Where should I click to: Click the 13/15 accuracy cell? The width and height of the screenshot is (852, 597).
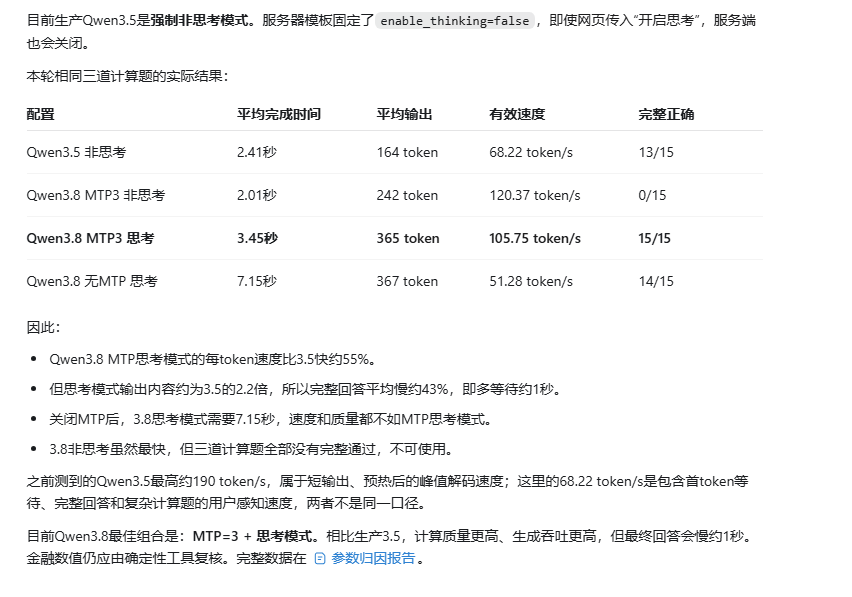click(x=656, y=152)
